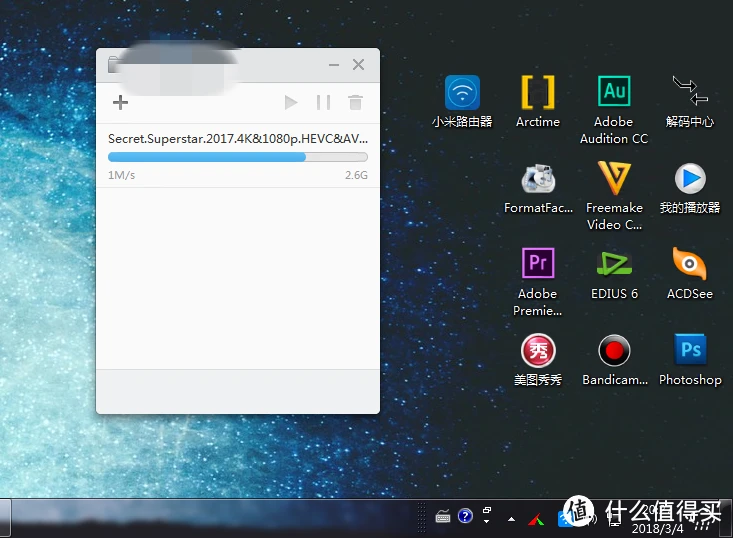Click the blue download progress bar

[x=237, y=157]
